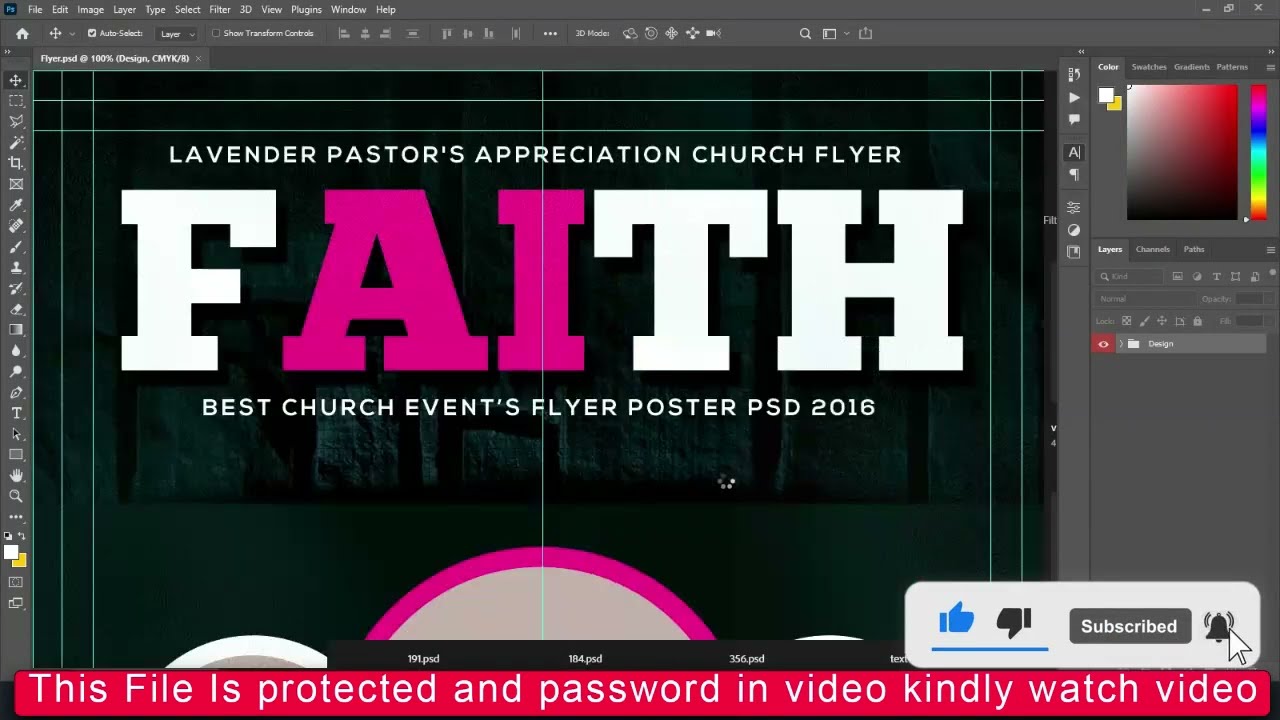
Task: Select the Dodge tool
Action: [16, 372]
